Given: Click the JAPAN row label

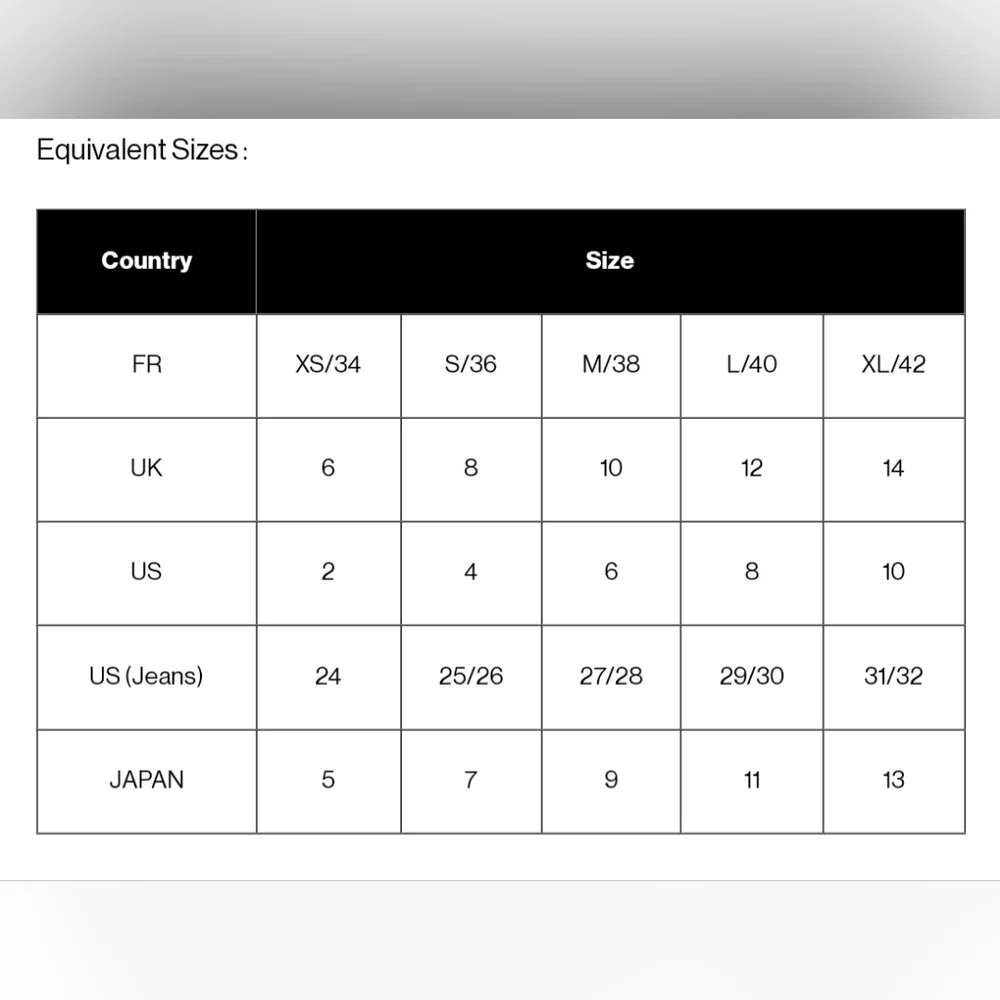Looking at the screenshot, I should click(146, 780).
